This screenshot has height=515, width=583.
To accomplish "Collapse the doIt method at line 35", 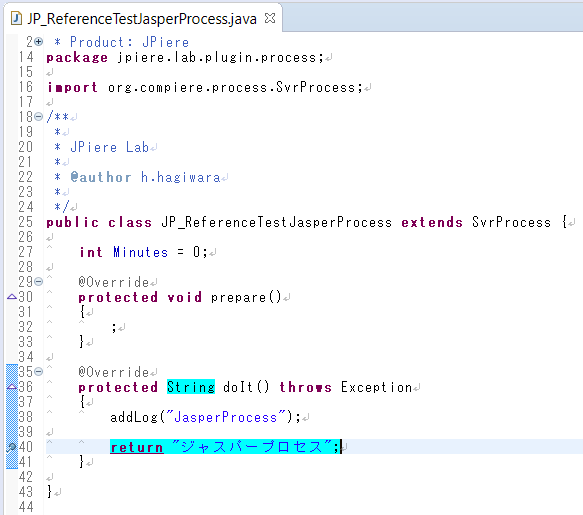I will pos(39,371).
